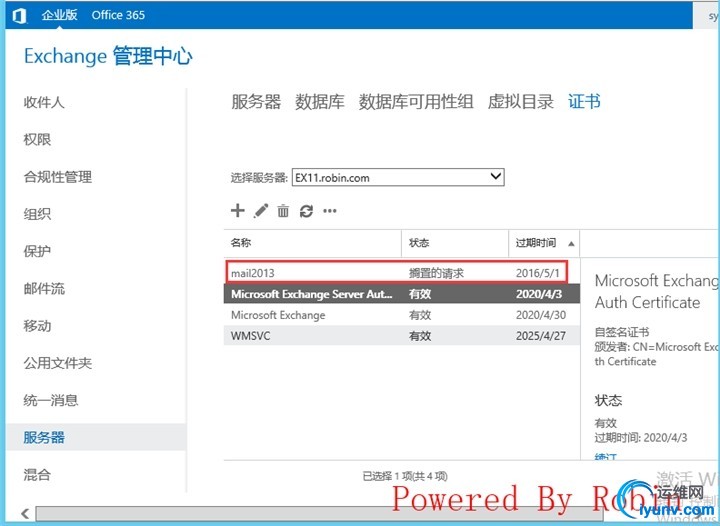Image resolution: width=720 pixels, height=526 pixels.
Task: Click the 搁置的请求 status cell
Action: [436, 273]
